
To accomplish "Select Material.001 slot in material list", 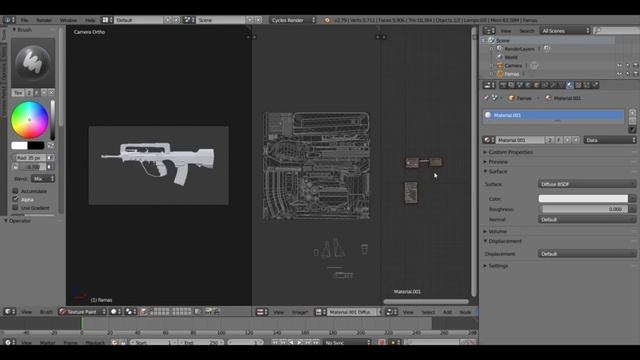I will [553, 116].
